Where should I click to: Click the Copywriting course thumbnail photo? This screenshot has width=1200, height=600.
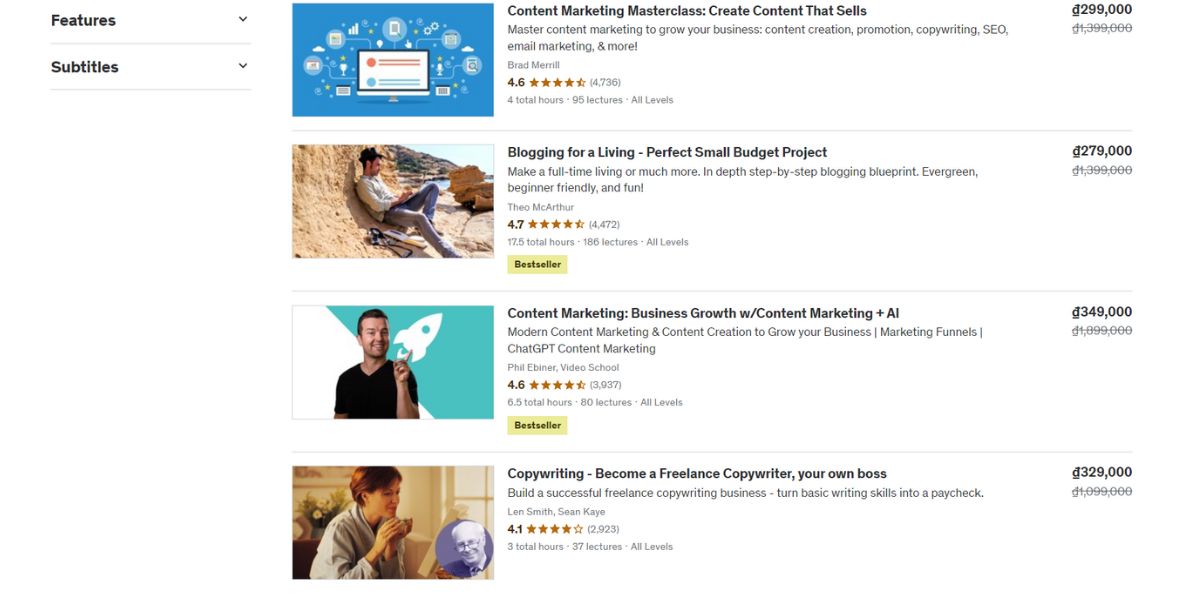pos(392,522)
